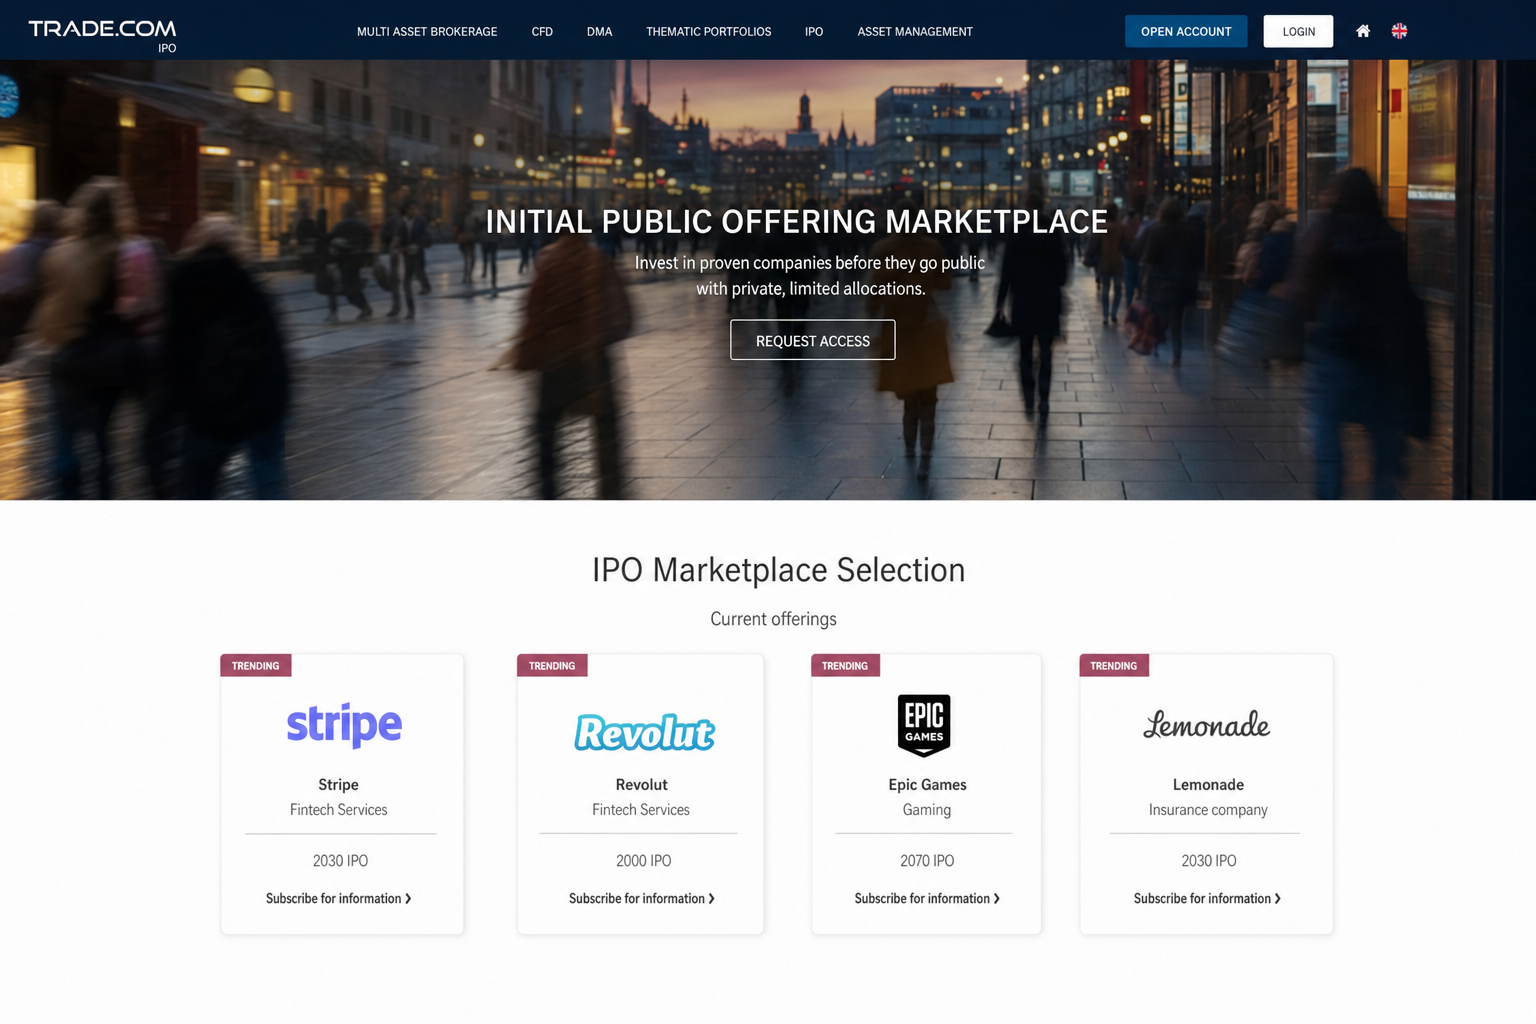Click the Stripe logo
The image size is (1536, 1024).
pos(344,725)
